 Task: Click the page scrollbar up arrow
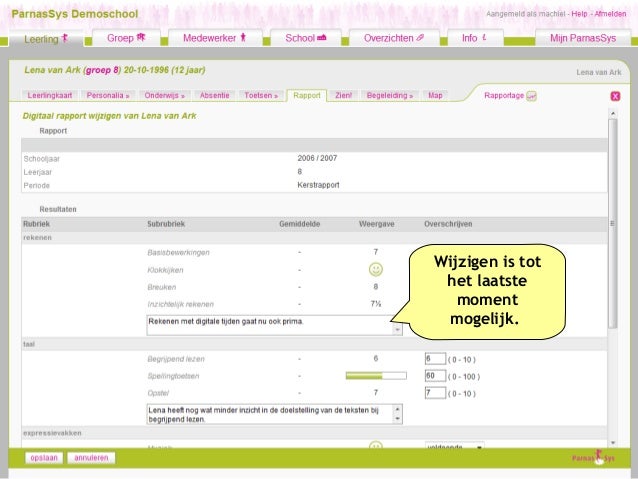(x=613, y=113)
